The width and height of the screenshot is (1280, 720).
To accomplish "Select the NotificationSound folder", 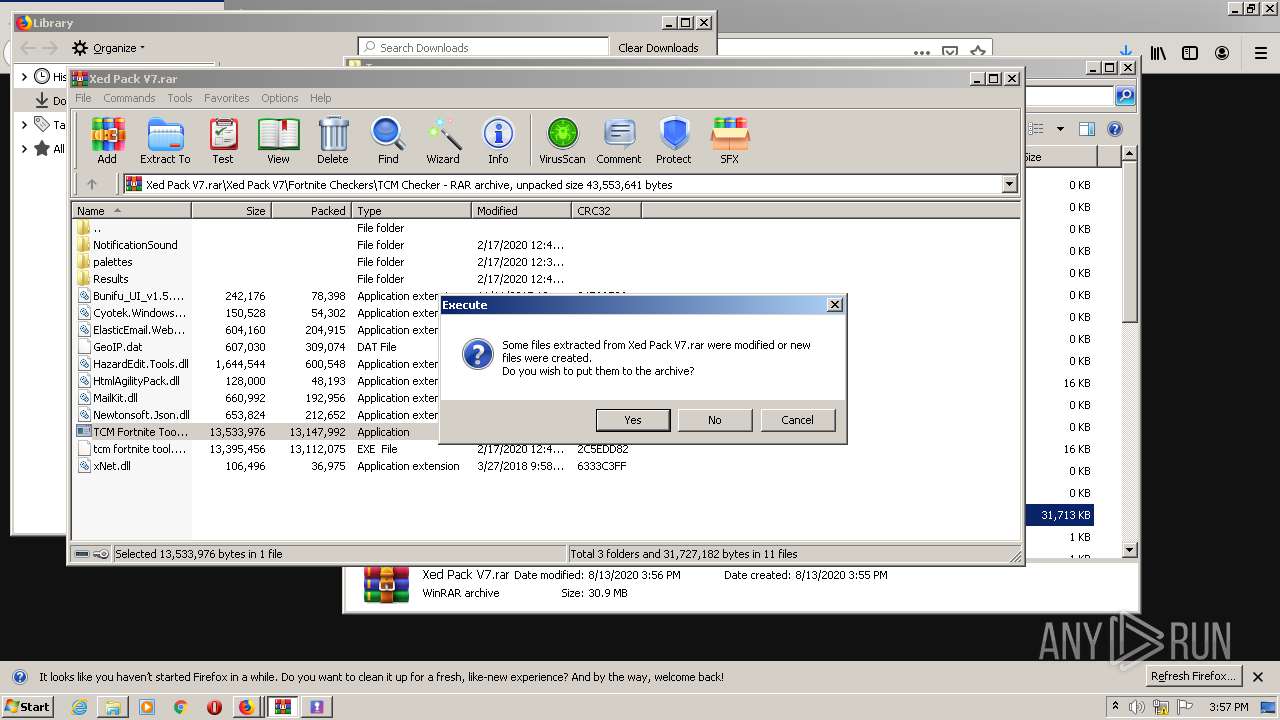I will coord(135,245).
